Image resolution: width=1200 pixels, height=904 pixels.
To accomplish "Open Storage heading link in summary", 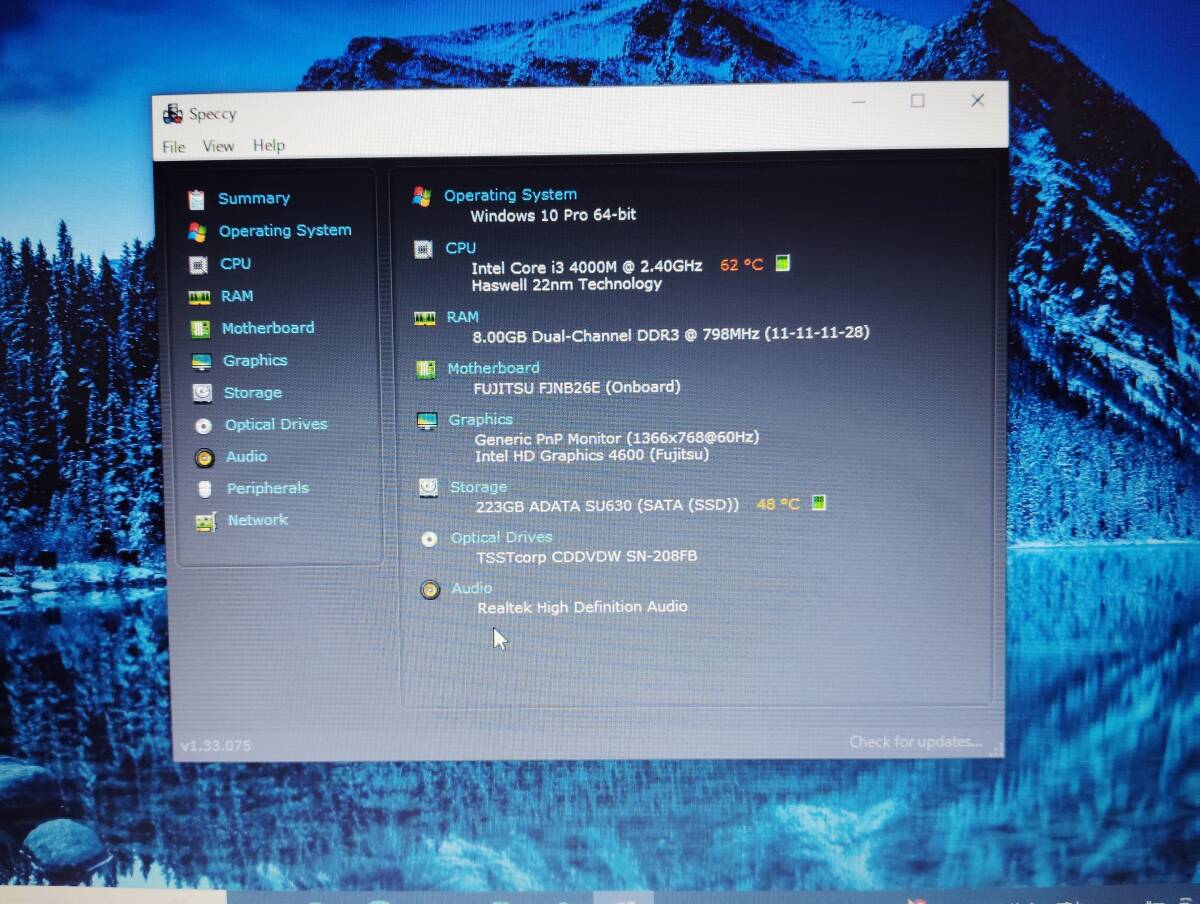I will pyautogui.click(x=478, y=487).
